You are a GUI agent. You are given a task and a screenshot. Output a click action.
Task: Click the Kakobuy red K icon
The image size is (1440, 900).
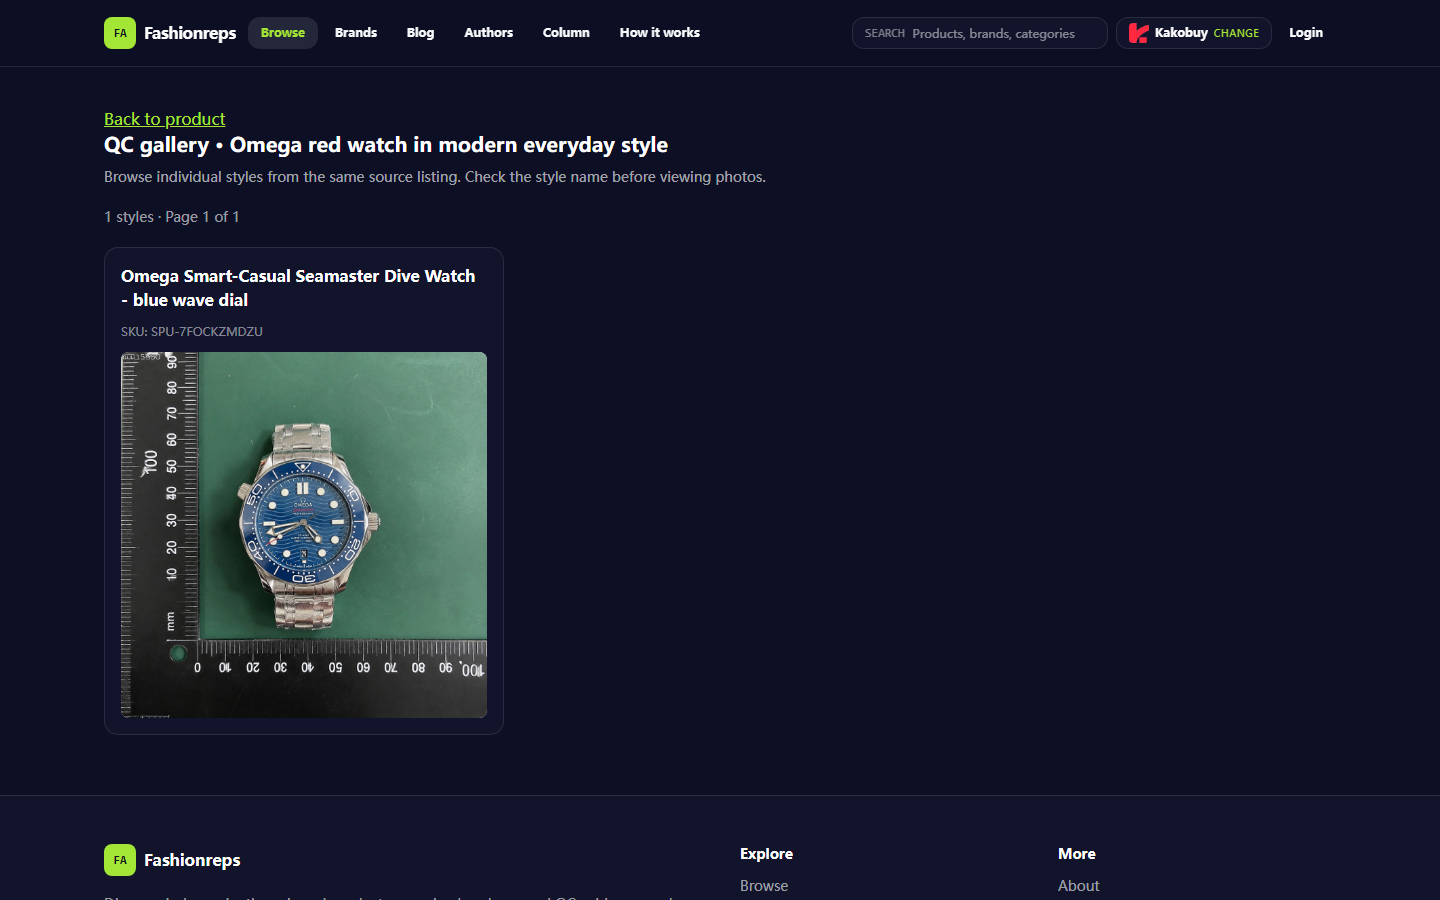pos(1138,33)
